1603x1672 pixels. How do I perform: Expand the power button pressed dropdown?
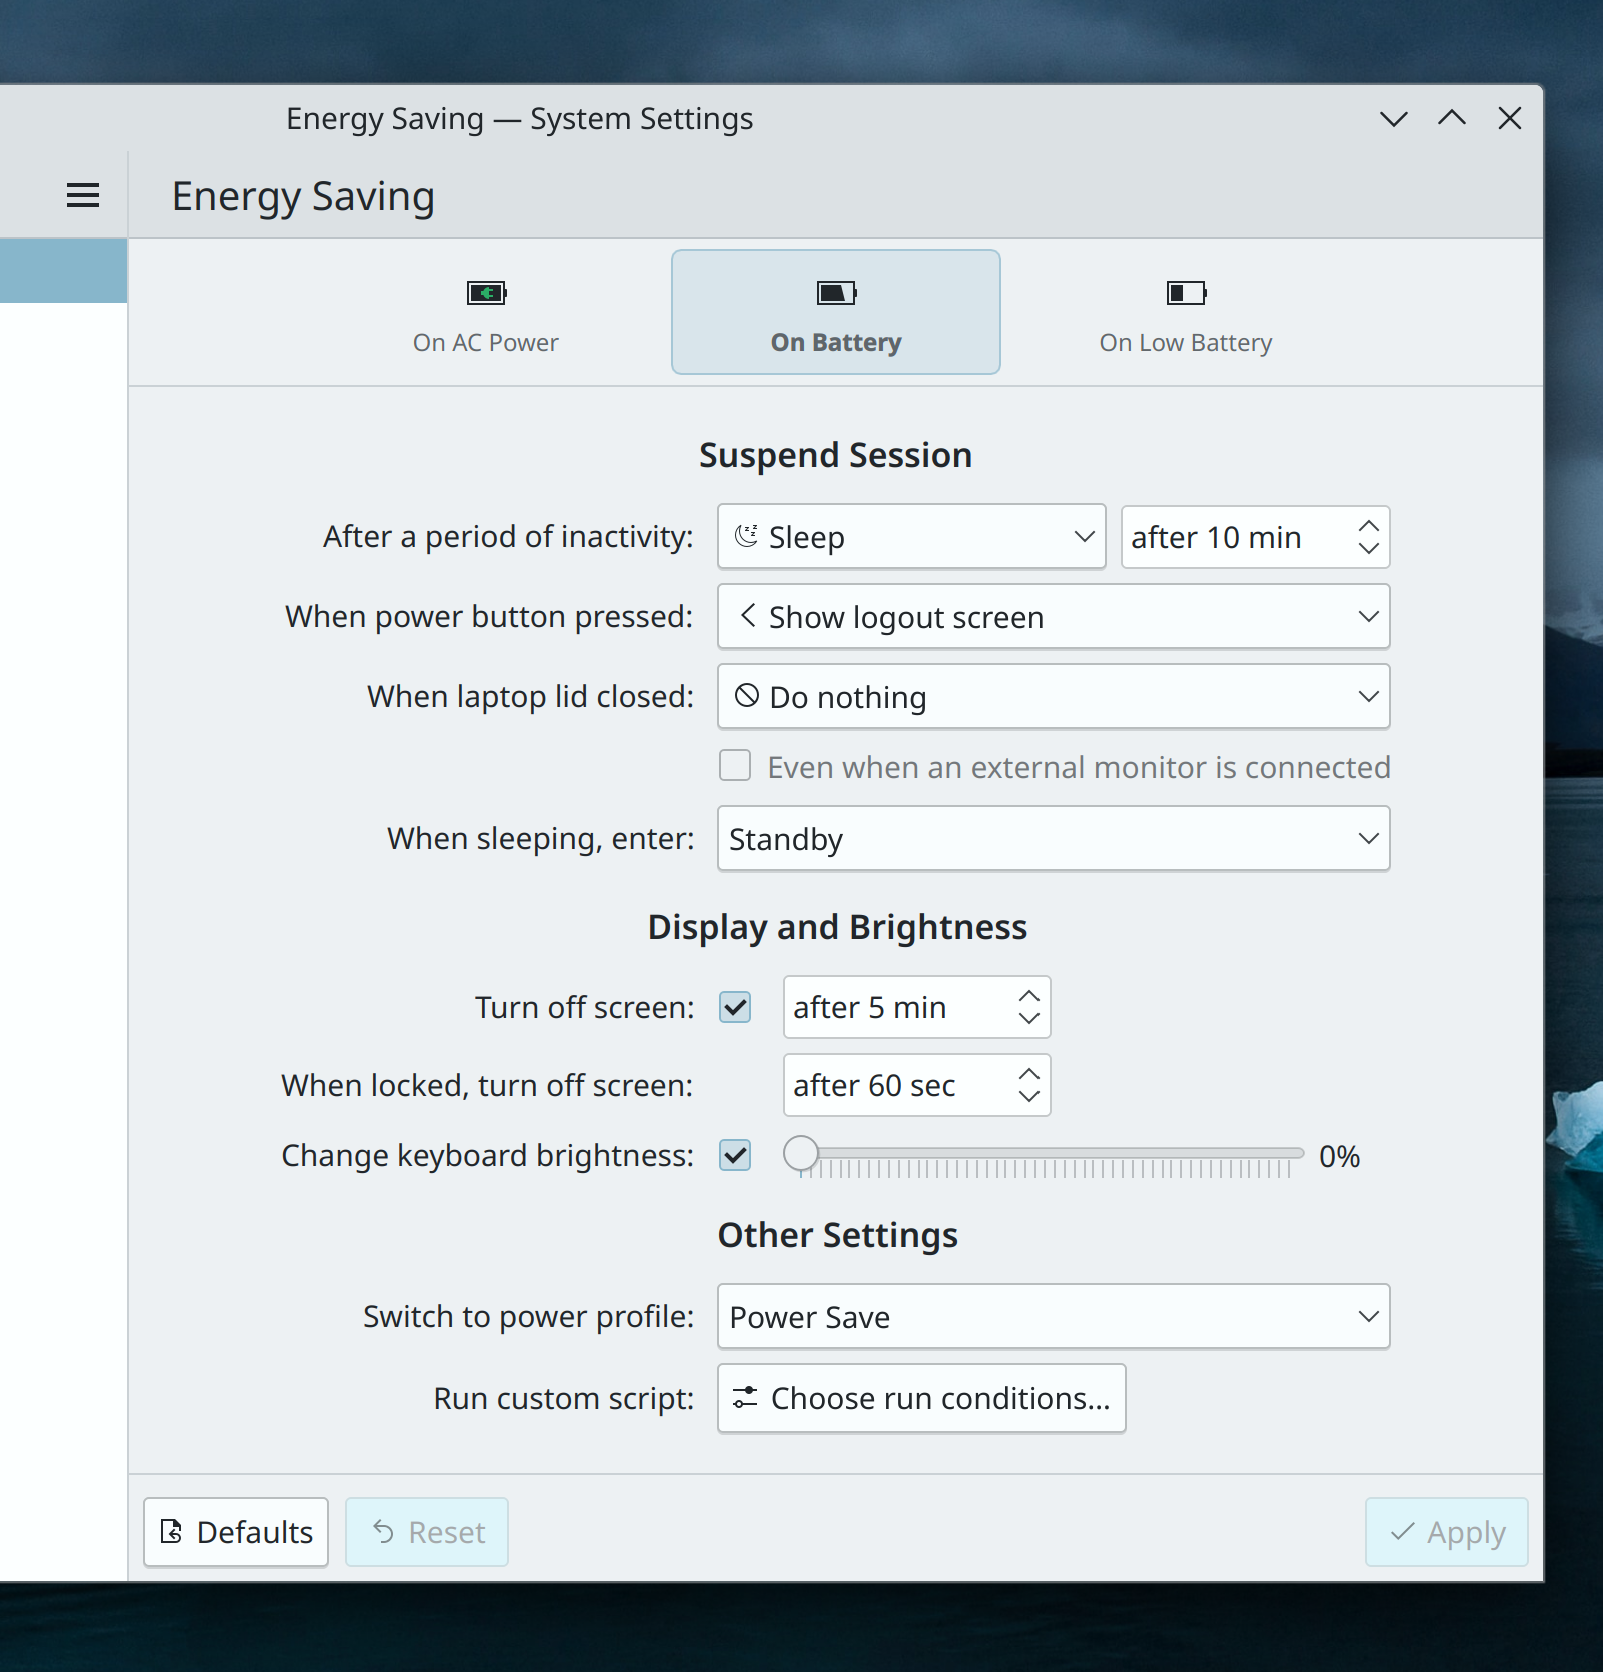point(1053,617)
